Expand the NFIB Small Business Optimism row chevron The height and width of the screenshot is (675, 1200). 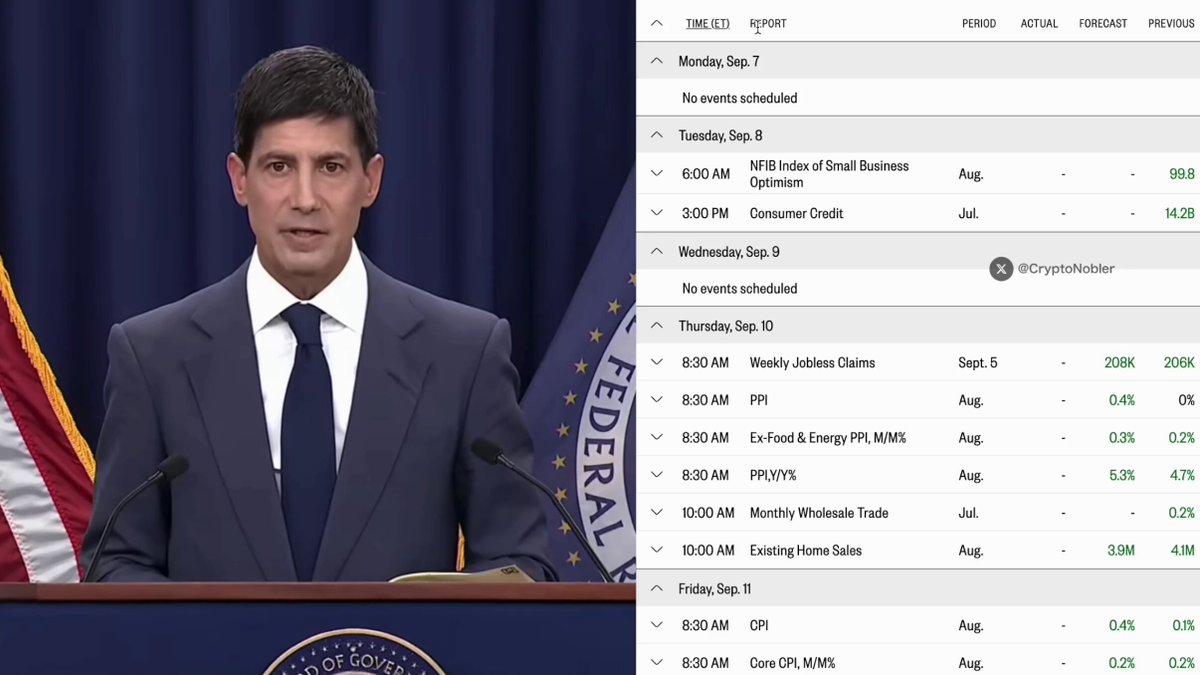pyautogui.click(x=656, y=173)
